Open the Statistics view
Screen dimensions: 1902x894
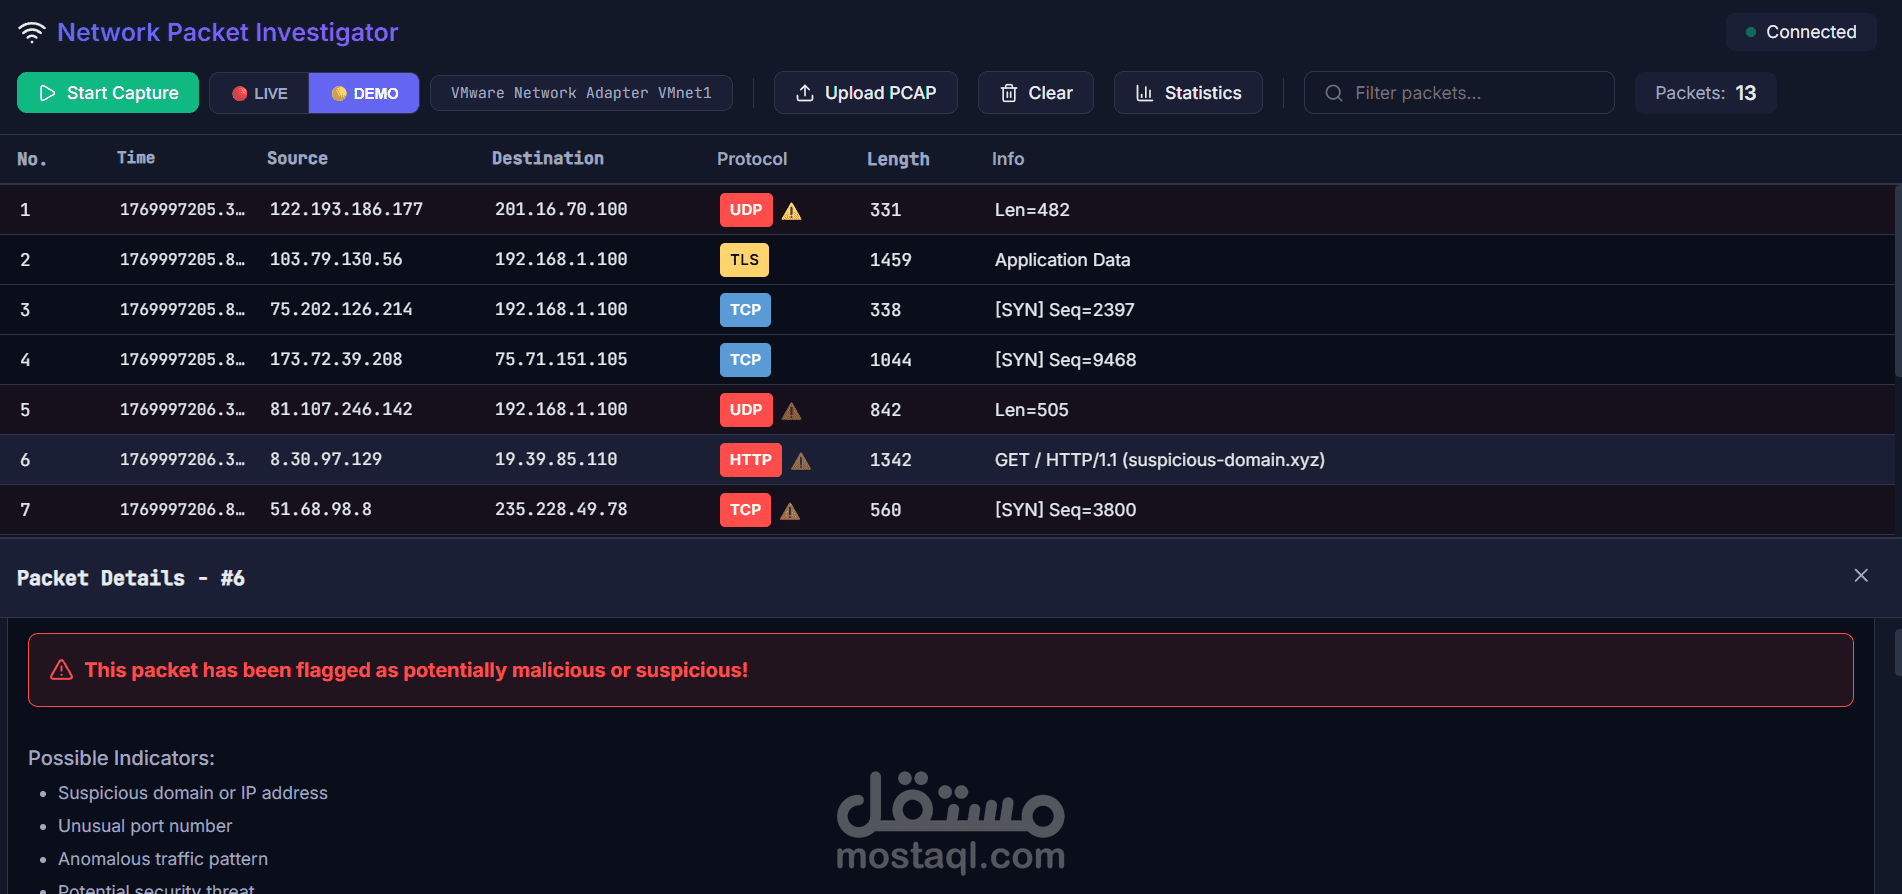1188,93
